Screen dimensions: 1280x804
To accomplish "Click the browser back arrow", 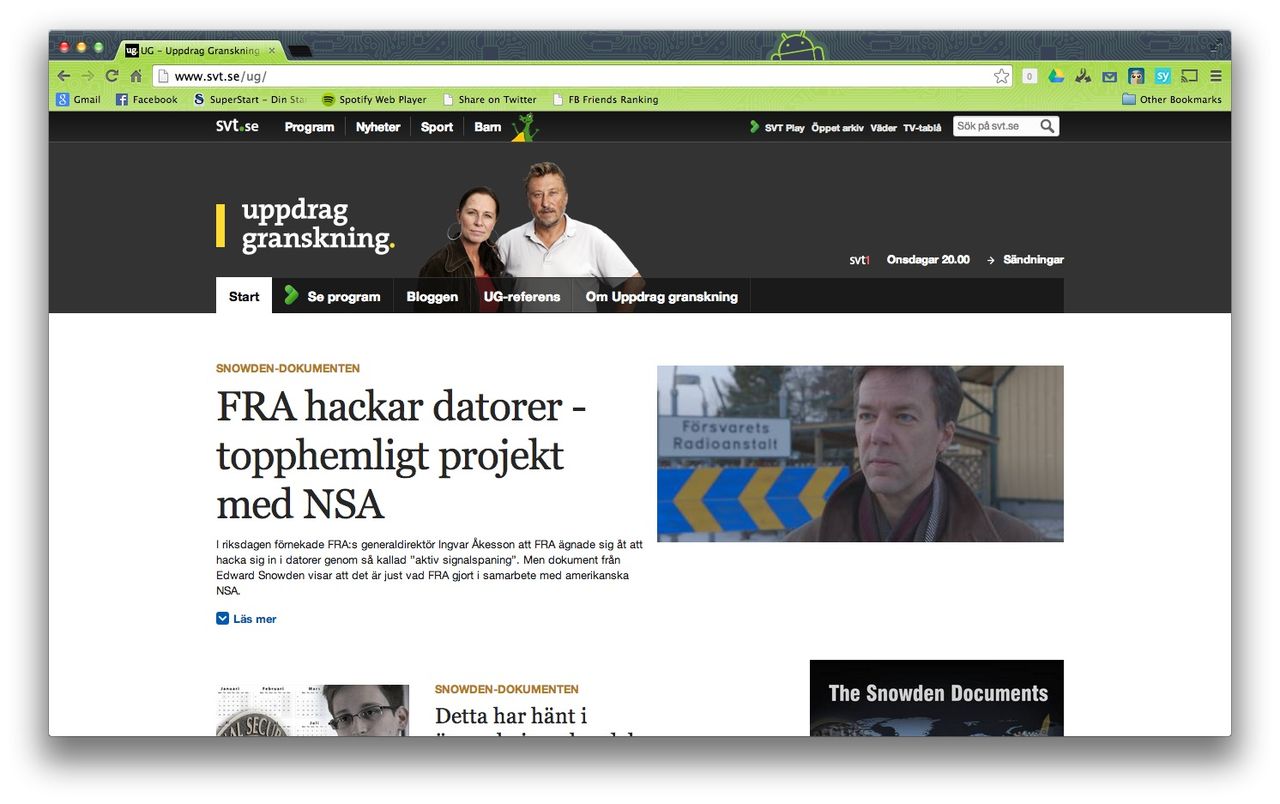I will coord(64,76).
